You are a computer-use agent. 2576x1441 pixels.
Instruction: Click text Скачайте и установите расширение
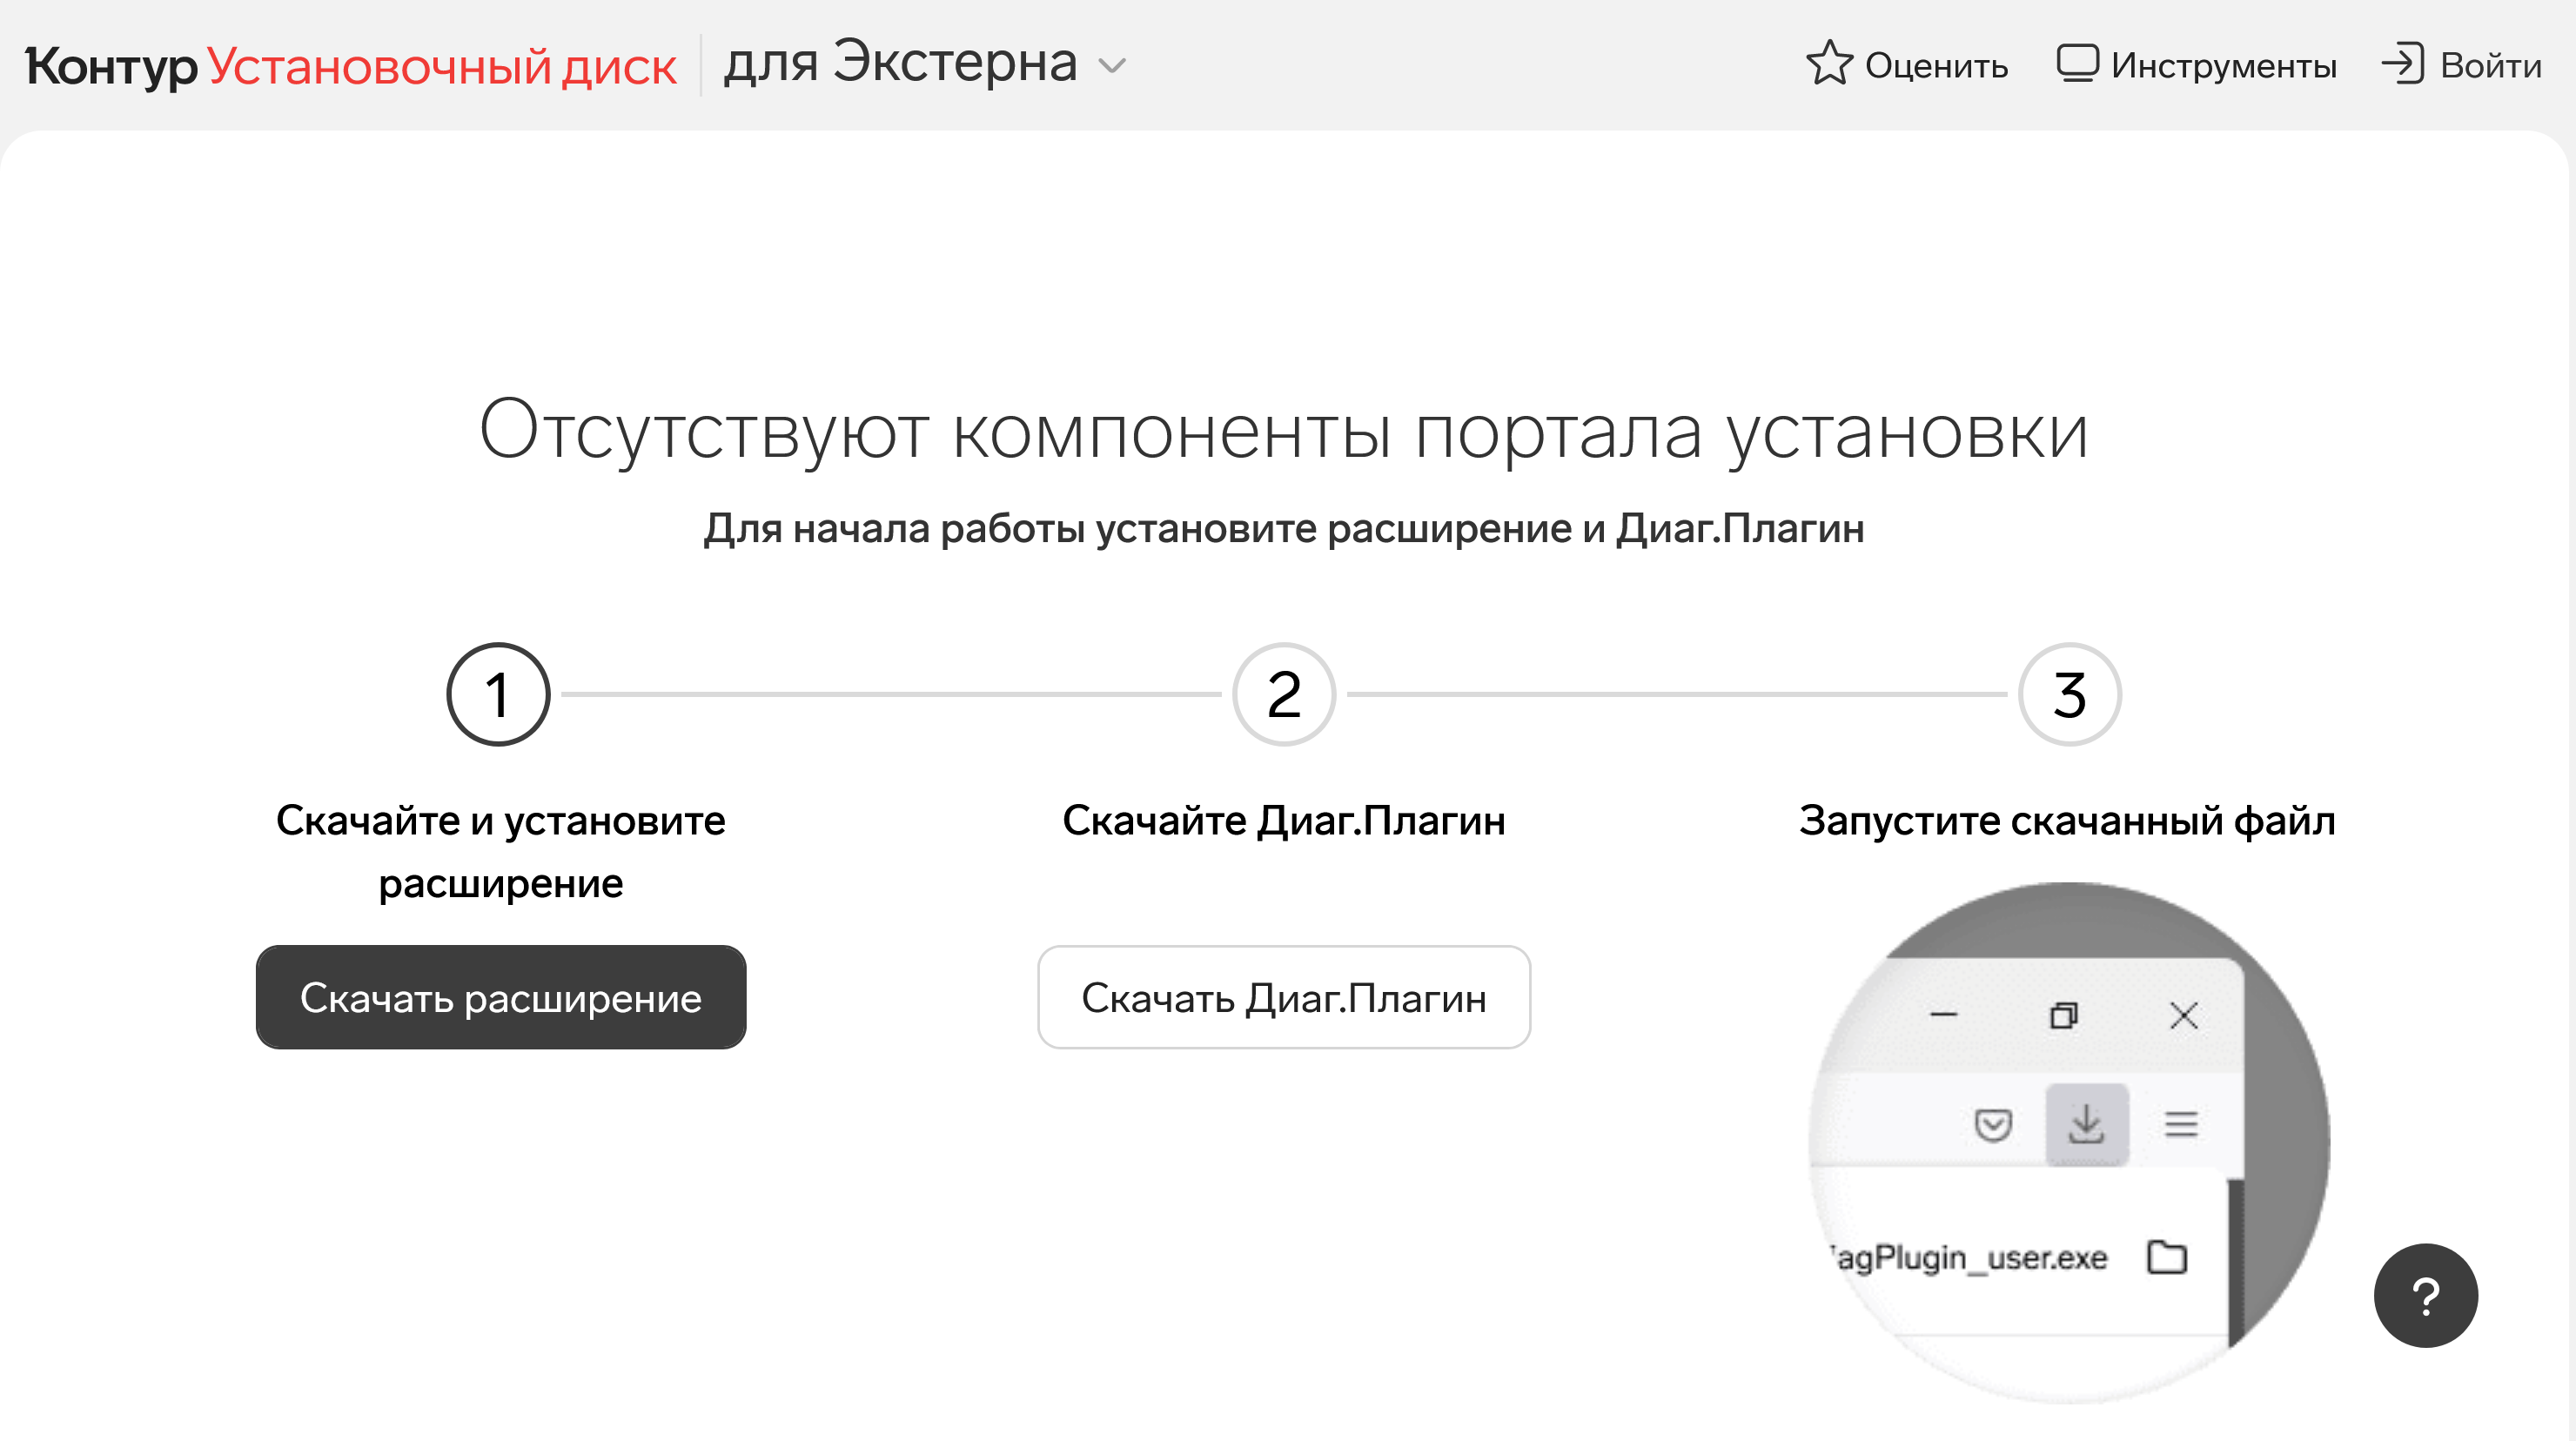click(501, 852)
